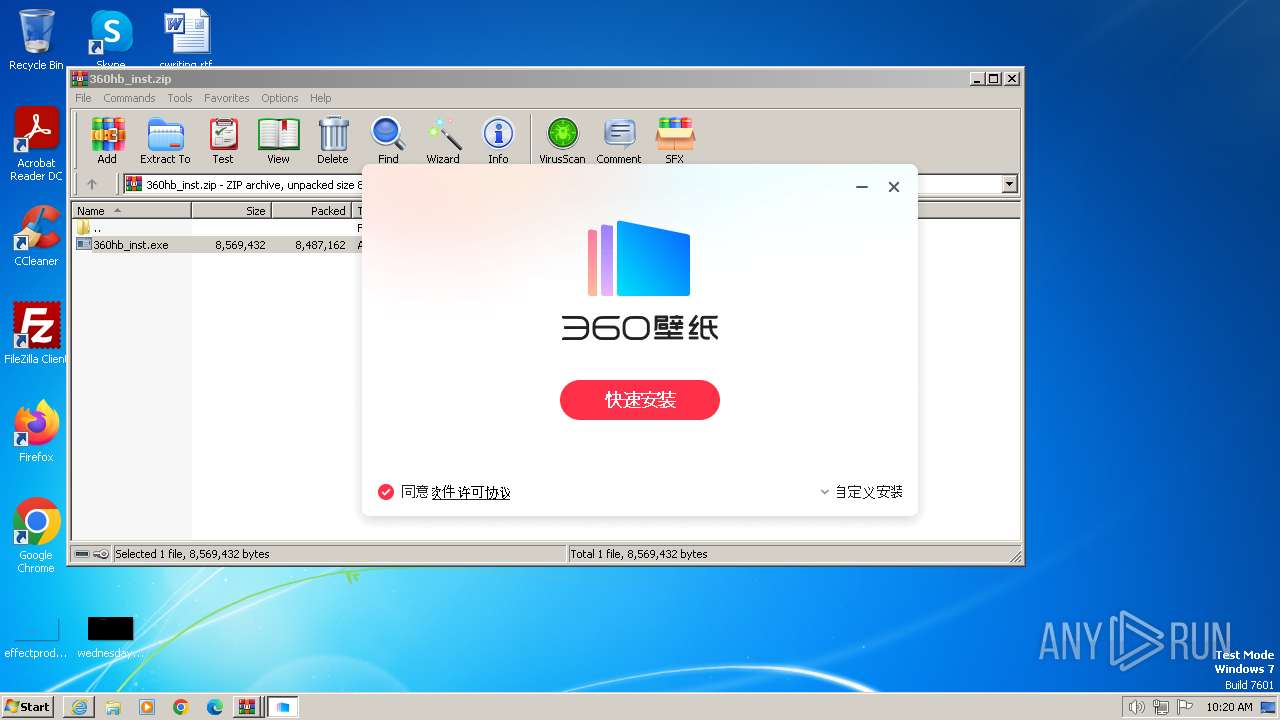Open the Options menu
Viewport: 1280px width, 720px height.
(x=280, y=98)
